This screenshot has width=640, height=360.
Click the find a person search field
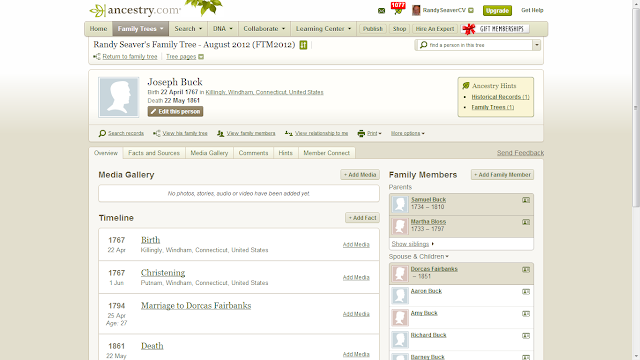[474, 45]
